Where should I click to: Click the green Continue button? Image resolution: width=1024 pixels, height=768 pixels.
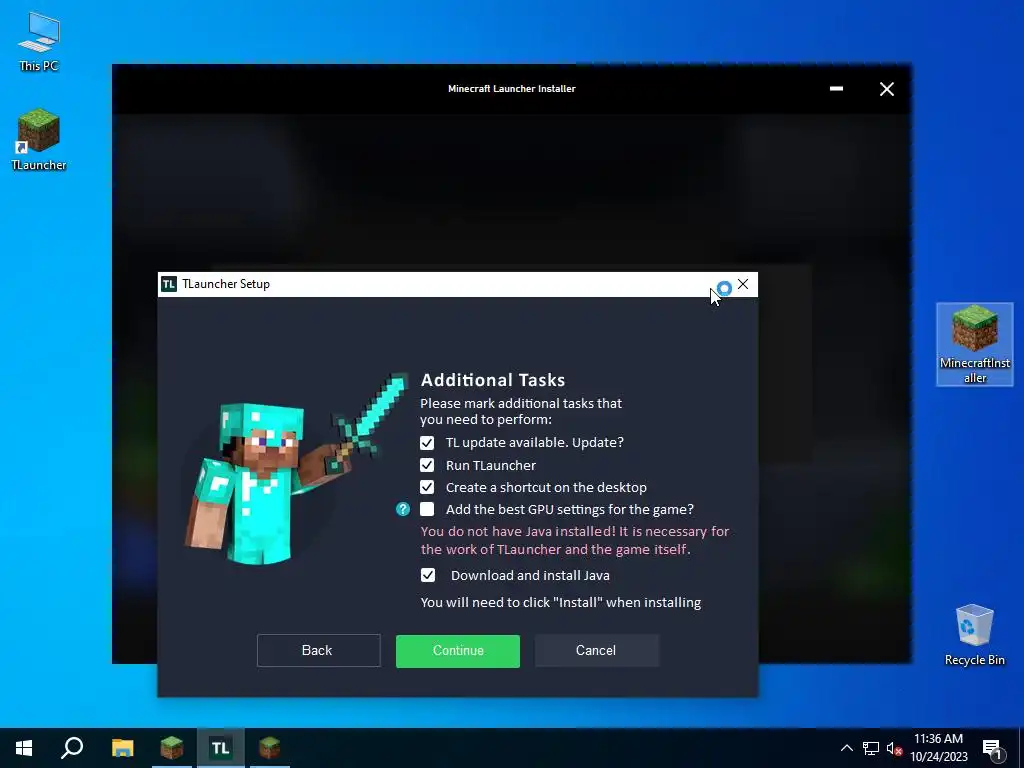click(458, 651)
